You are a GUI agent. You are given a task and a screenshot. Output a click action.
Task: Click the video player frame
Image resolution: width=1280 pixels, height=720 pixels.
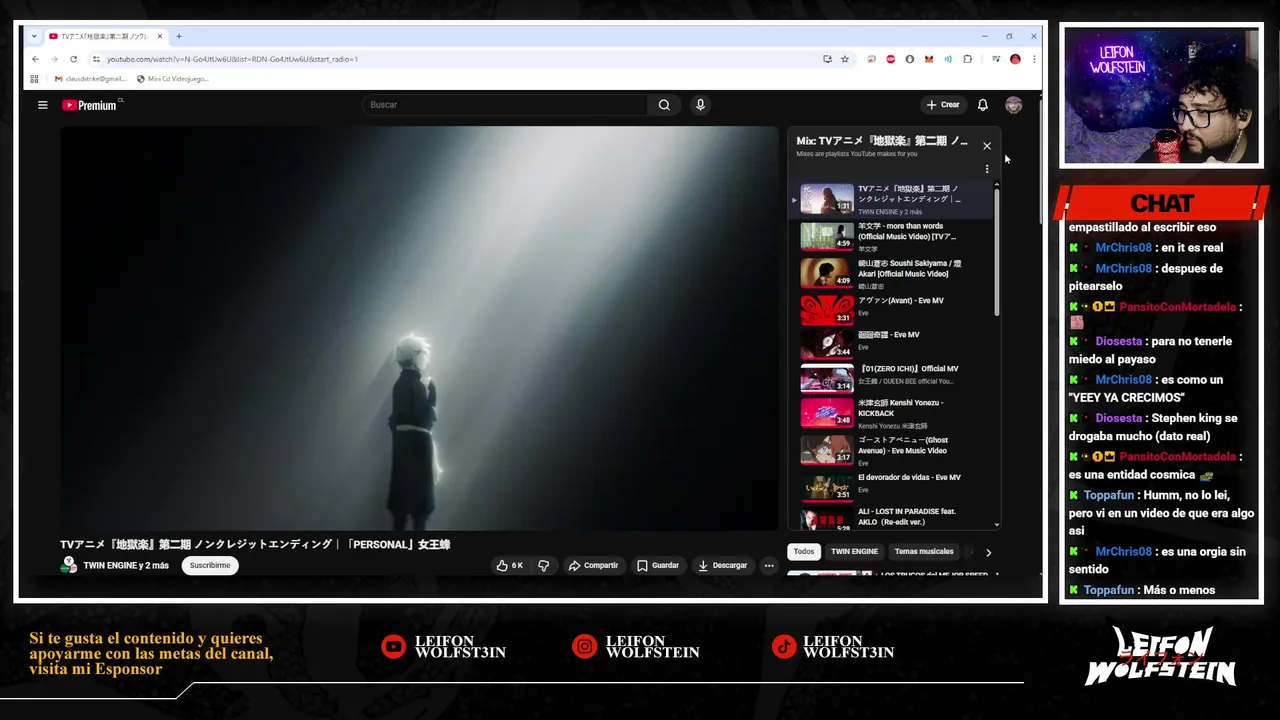tap(419, 328)
